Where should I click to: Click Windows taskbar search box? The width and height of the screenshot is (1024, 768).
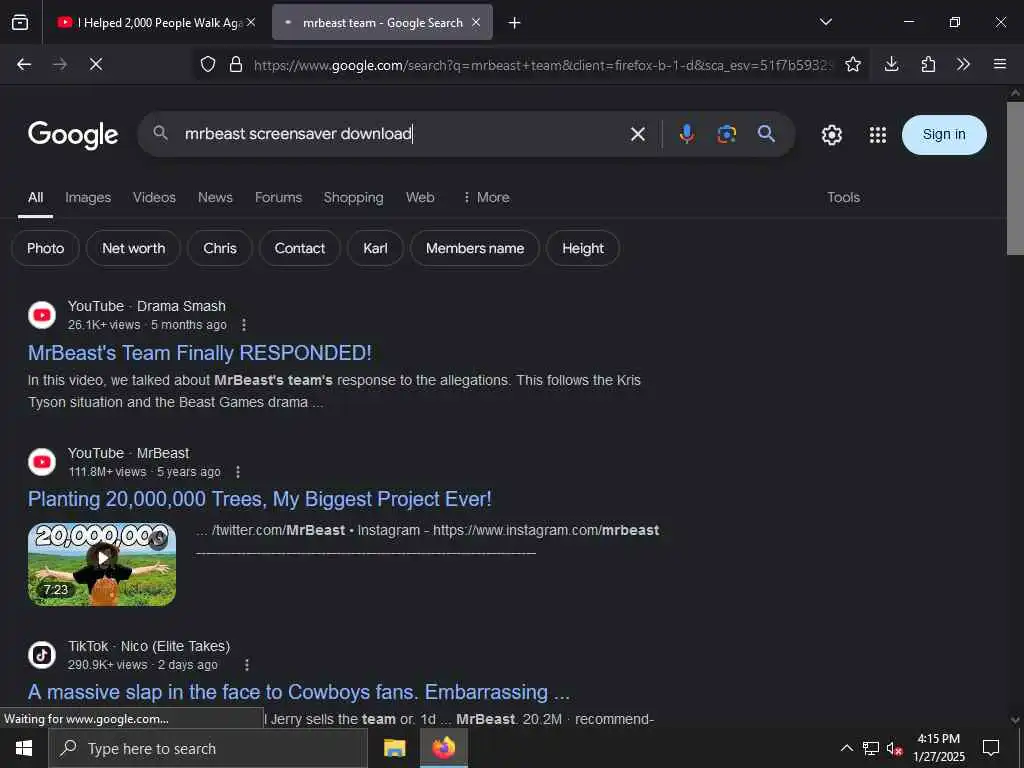[208, 748]
